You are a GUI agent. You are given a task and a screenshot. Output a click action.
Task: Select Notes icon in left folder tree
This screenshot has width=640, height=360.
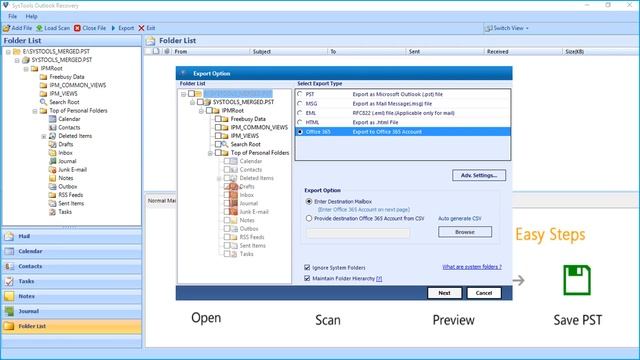point(52,178)
